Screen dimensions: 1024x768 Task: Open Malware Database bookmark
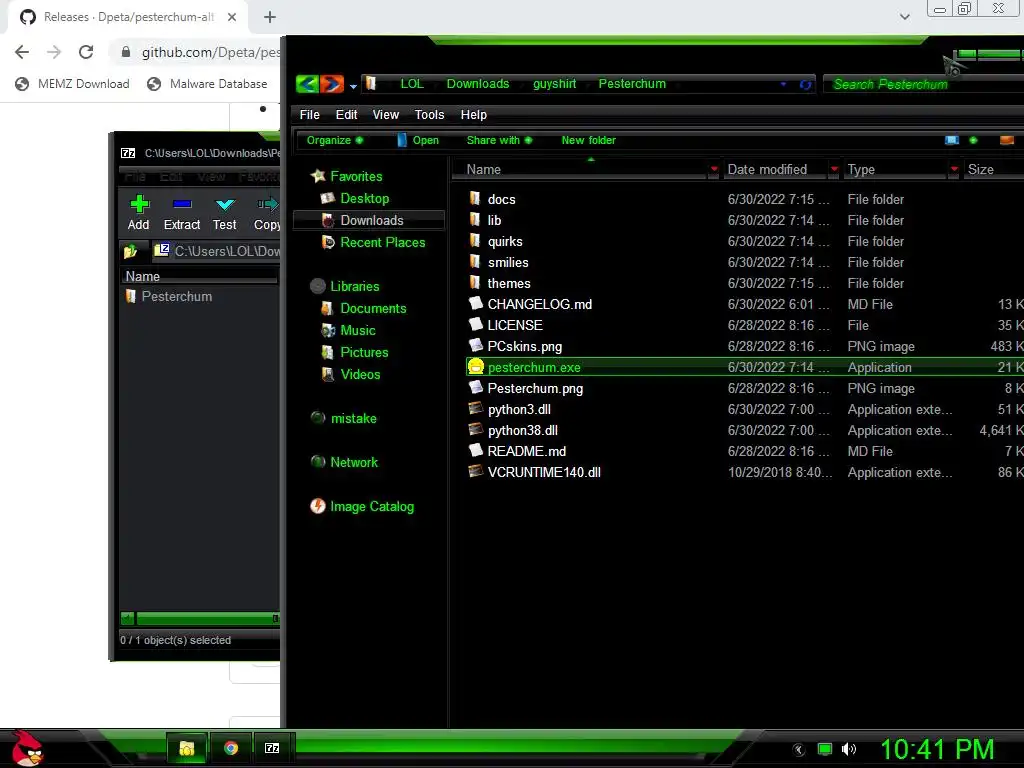tap(207, 84)
